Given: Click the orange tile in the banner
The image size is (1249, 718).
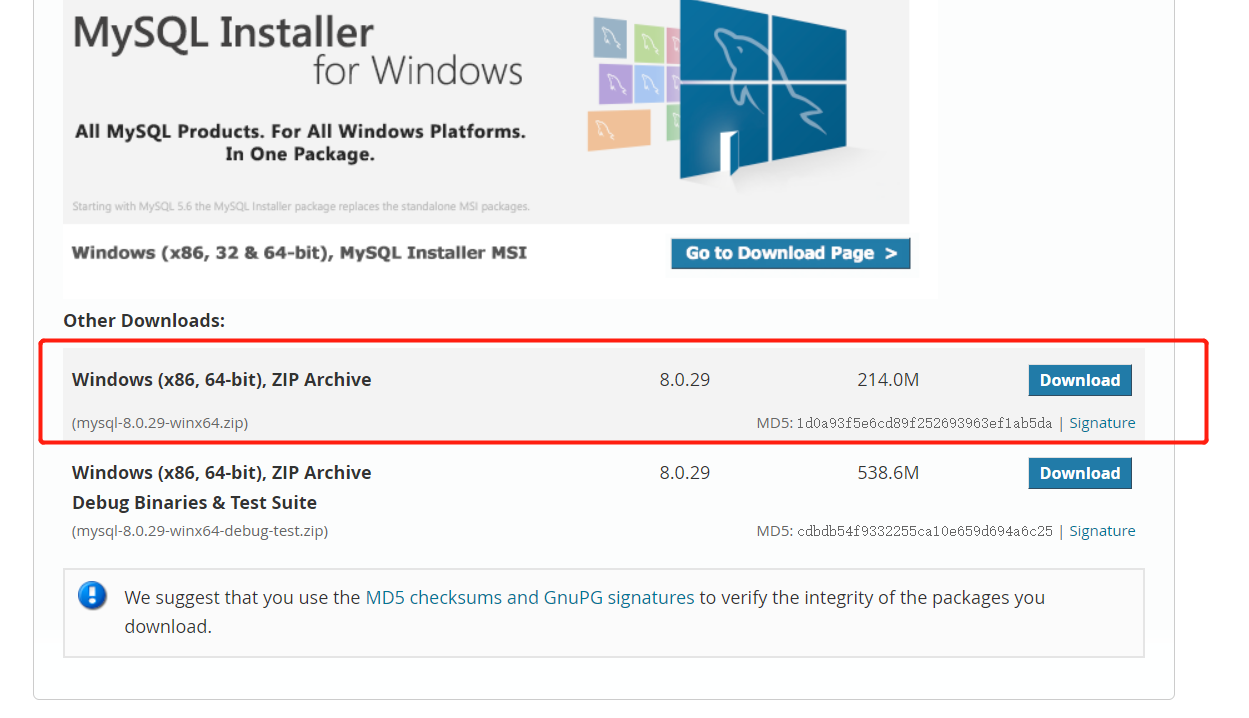Looking at the screenshot, I should pyautogui.click(x=618, y=130).
